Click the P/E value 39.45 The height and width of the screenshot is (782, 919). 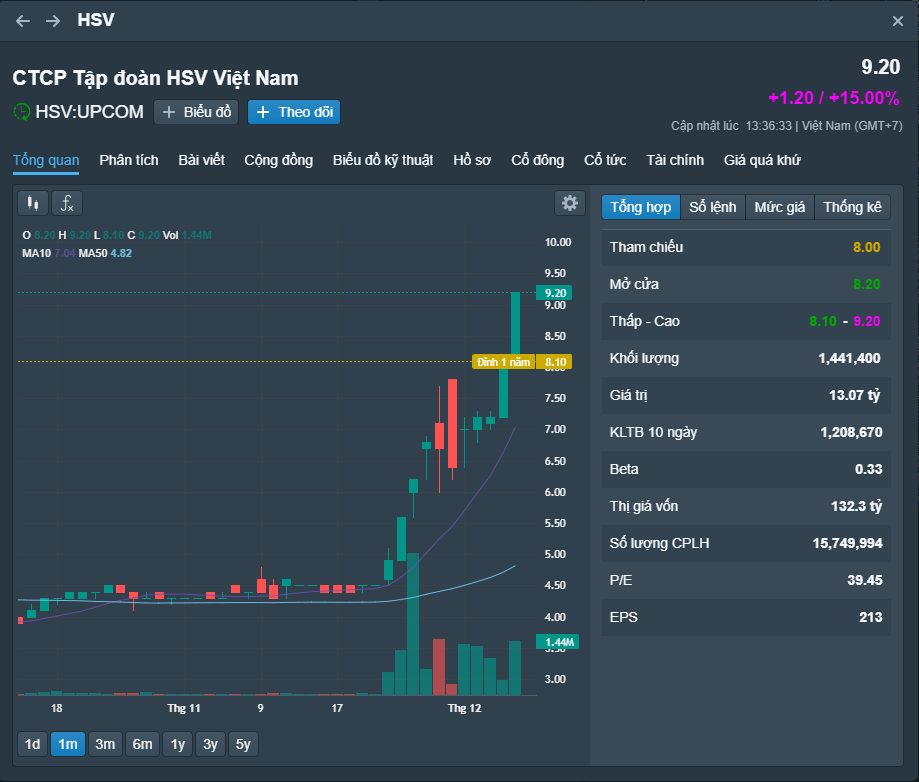click(x=864, y=580)
